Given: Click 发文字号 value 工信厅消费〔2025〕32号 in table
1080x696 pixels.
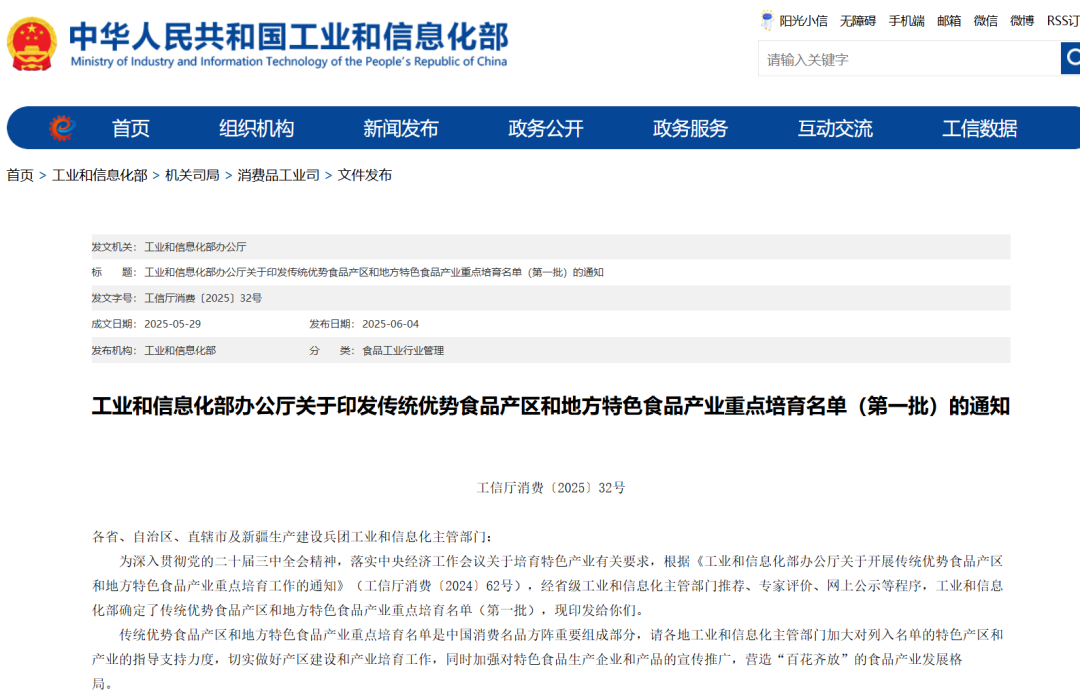Looking at the screenshot, I should tap(203, 298).
